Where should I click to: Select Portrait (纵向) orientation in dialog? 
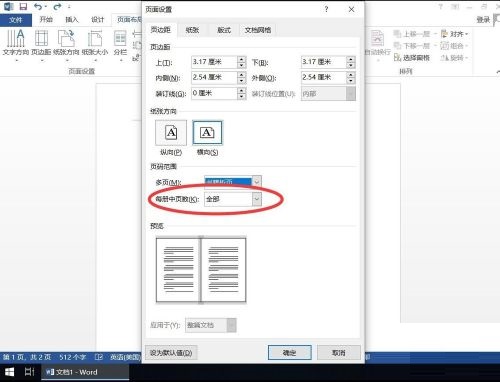coord(171,133)
